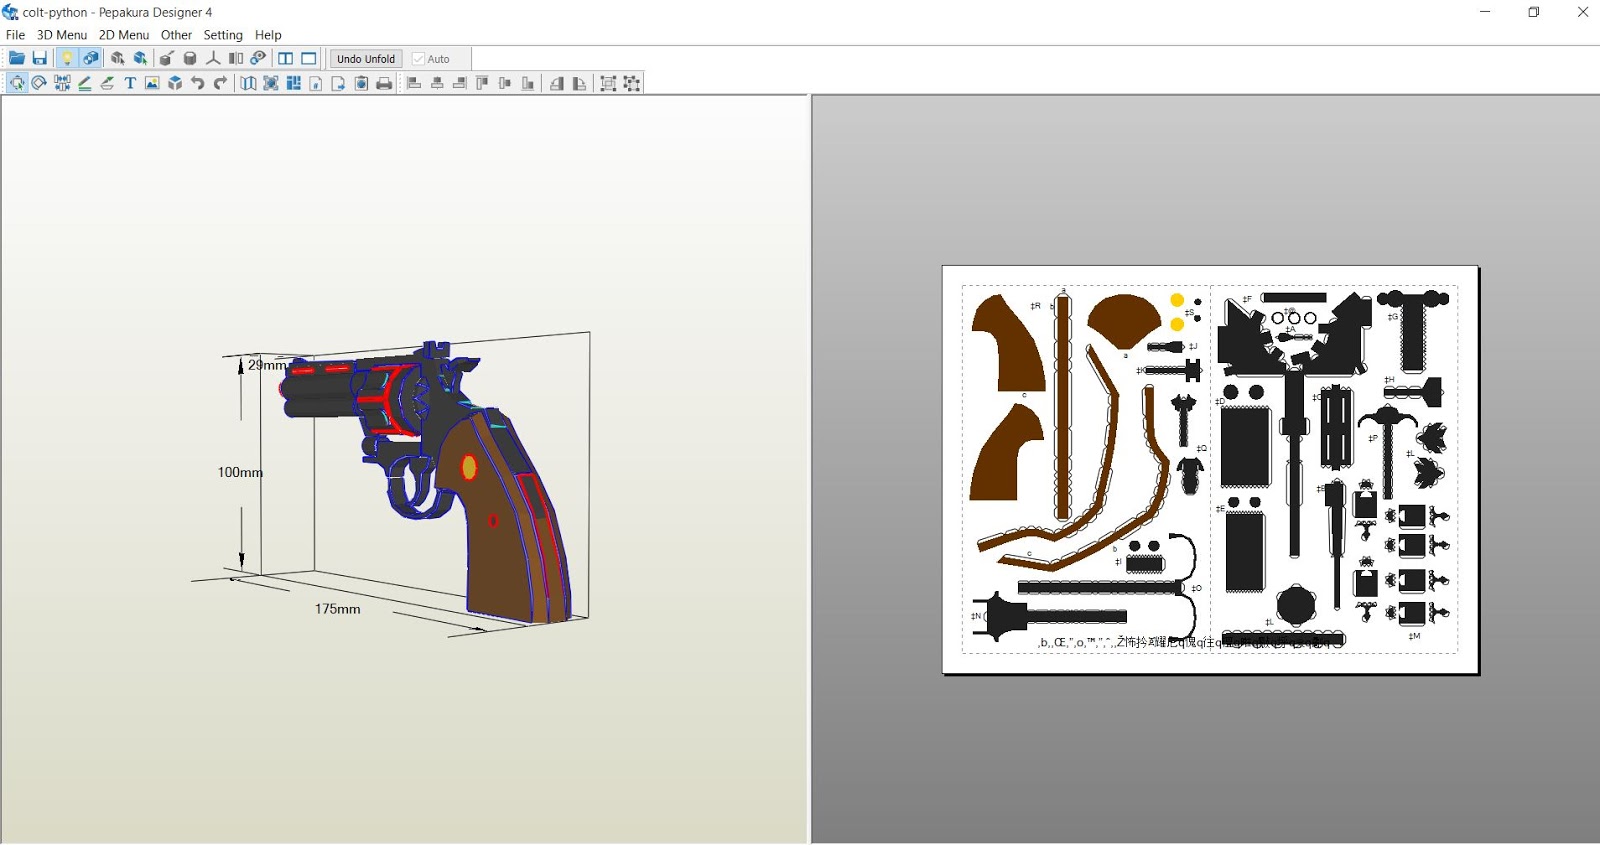Select the Rotate parts tool icon
This screenshot has height=845, width=1600.
pyautogui.click(x=39, y=83)
